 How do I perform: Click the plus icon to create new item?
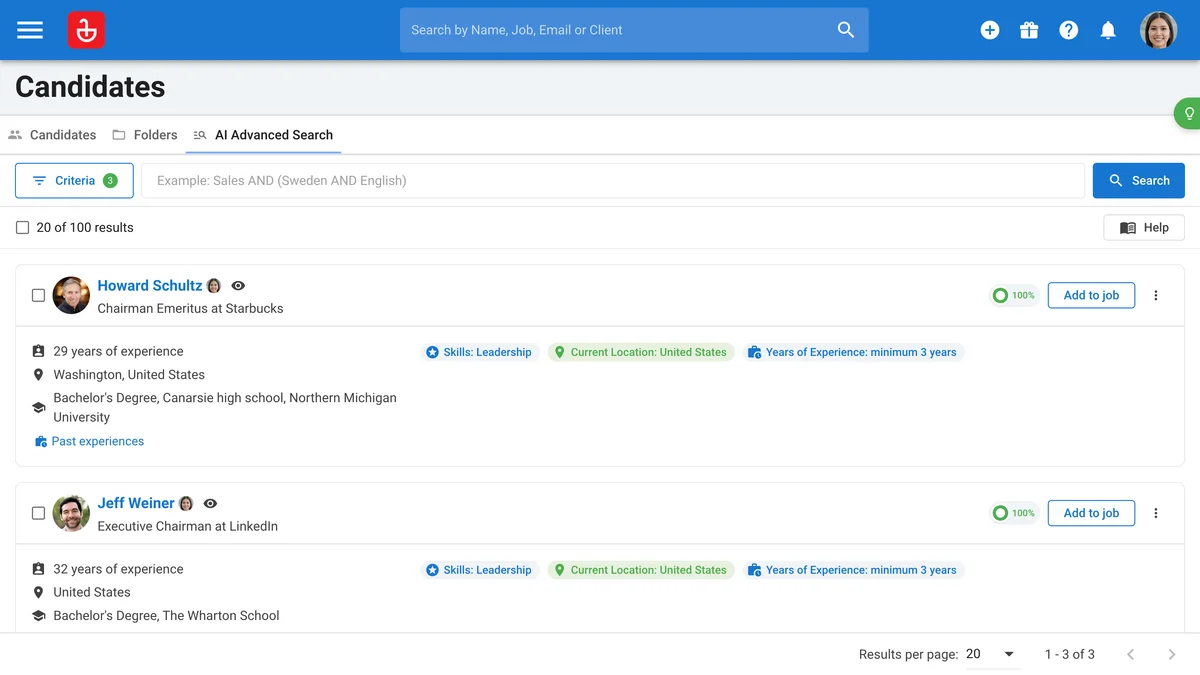[x=990, y=29]
